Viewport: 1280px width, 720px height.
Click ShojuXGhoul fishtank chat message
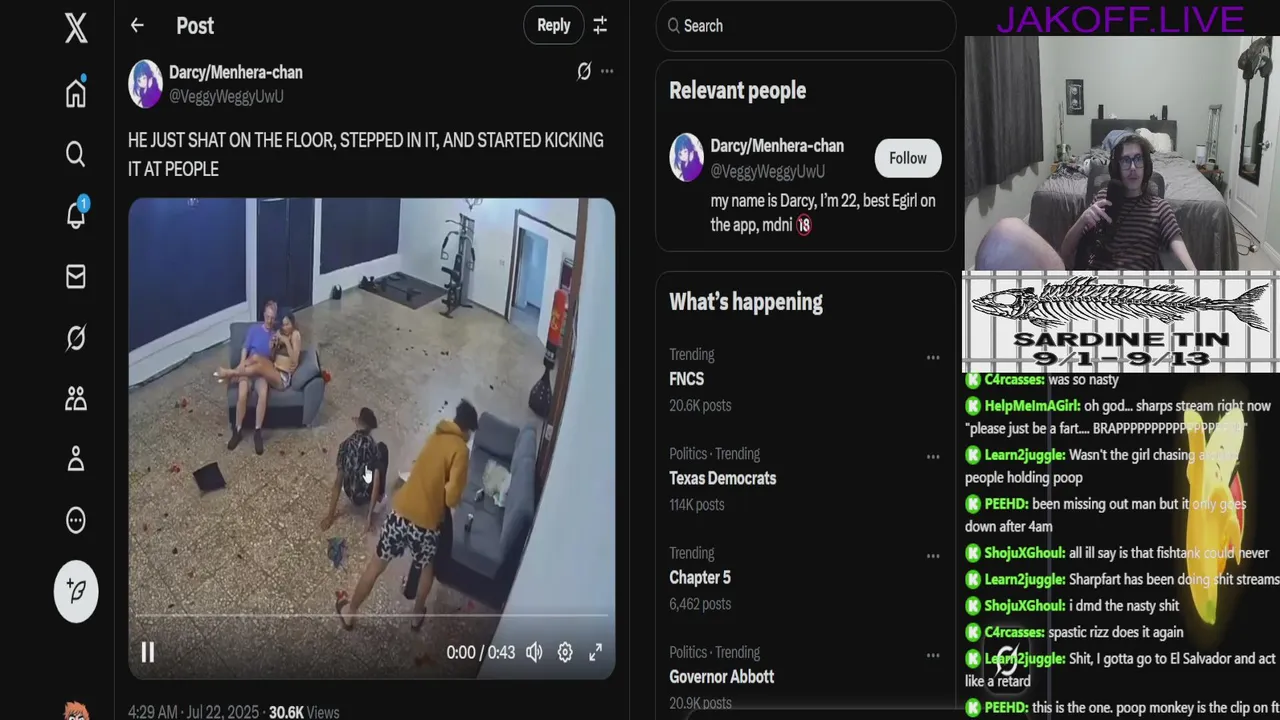point(1117,553)
